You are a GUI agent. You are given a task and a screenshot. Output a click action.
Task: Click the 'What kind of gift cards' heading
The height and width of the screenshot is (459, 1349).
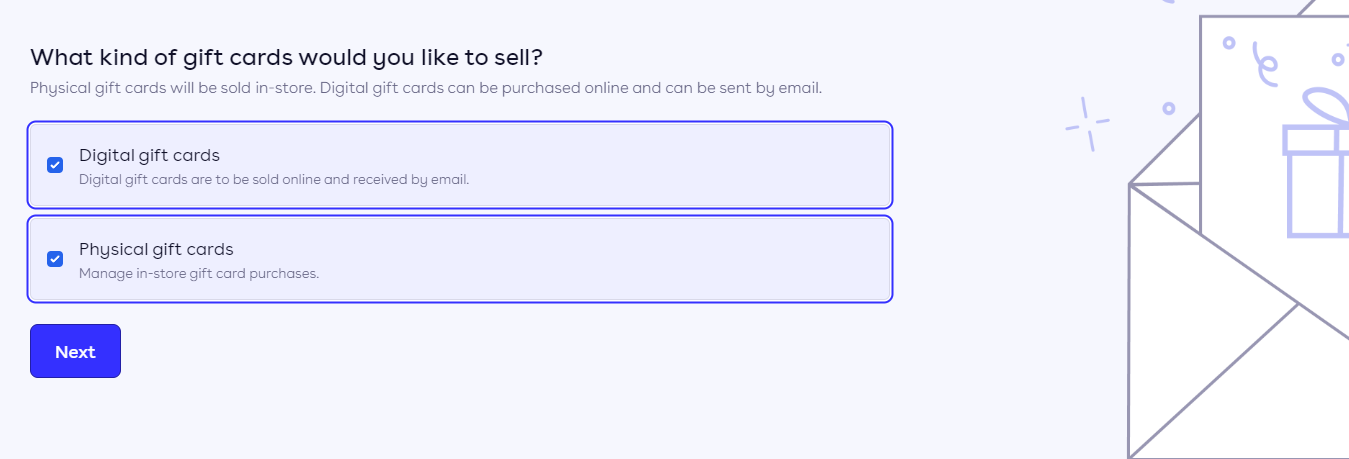[286, 57]
